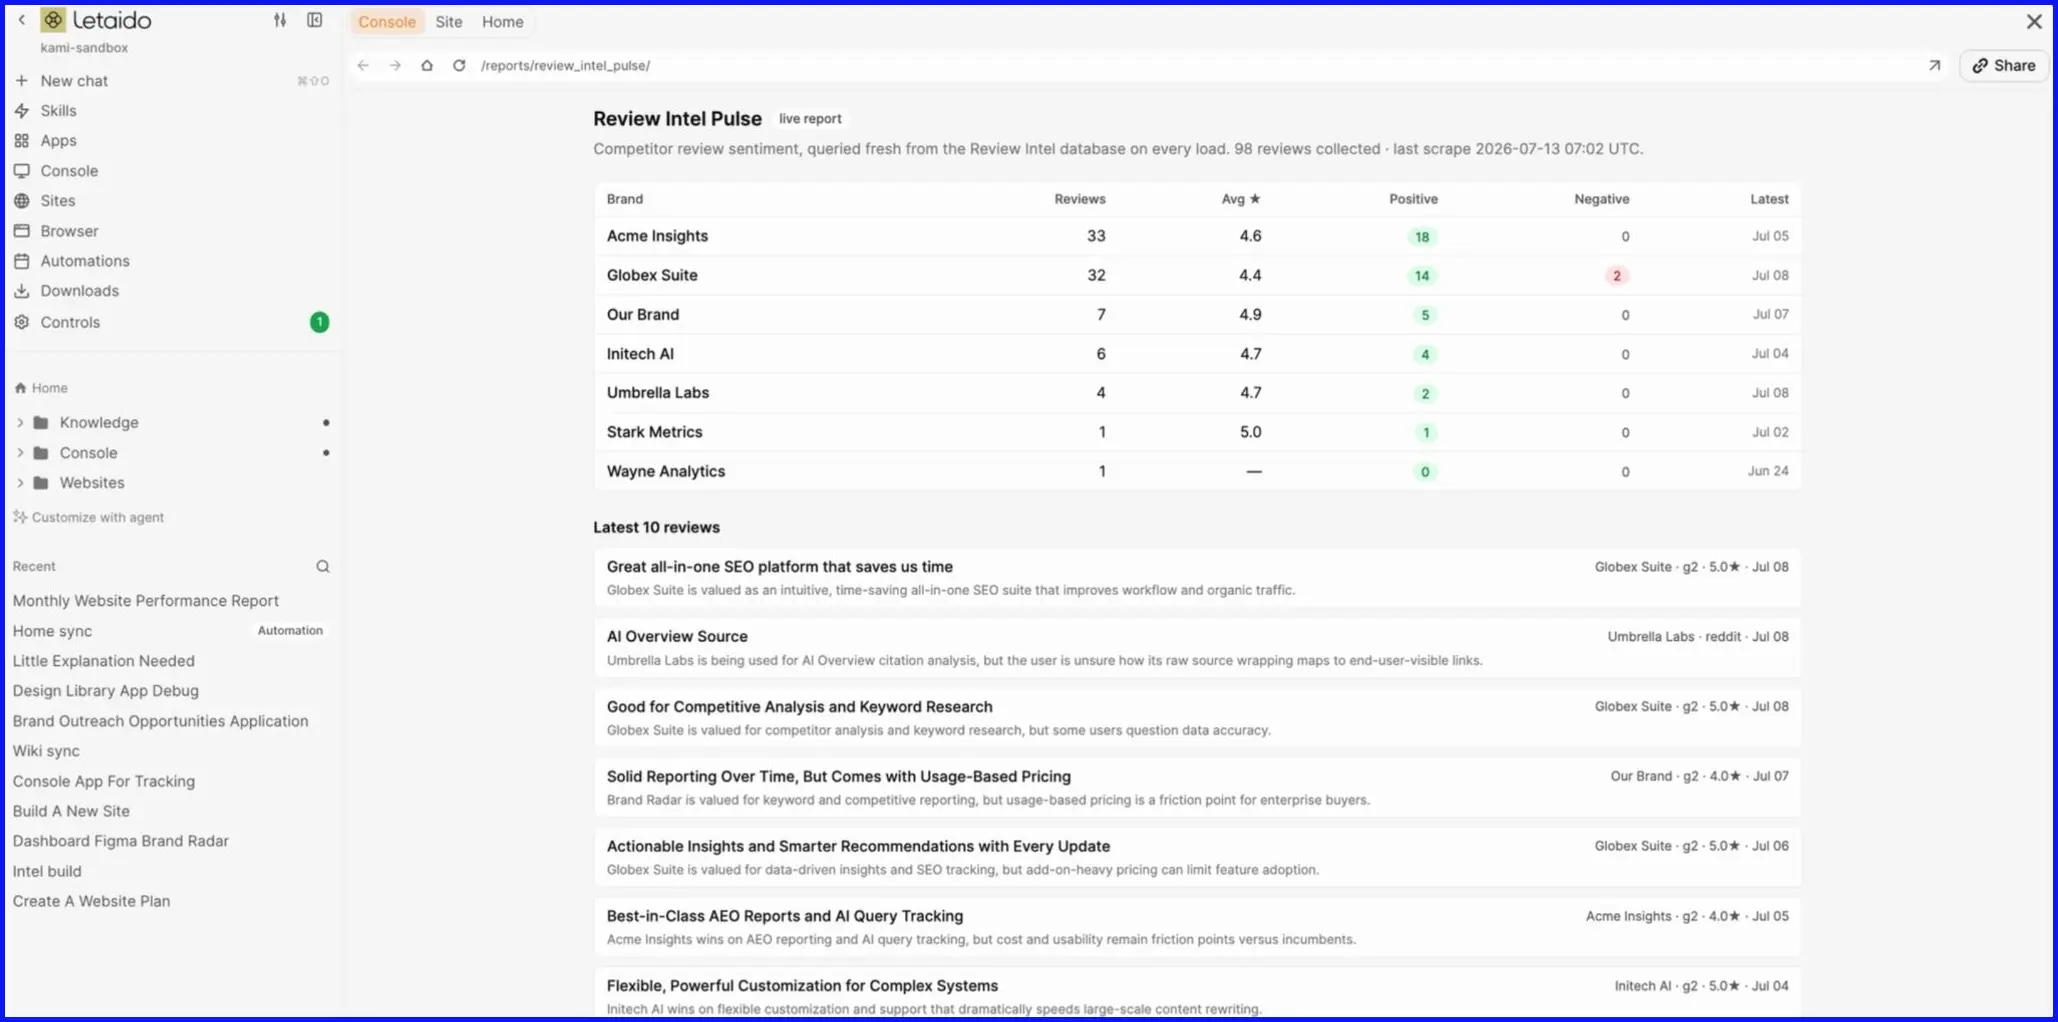The image size is (2058, 1022).
Task: Click the Sites globe icon
Action: [x=21, y=201]
